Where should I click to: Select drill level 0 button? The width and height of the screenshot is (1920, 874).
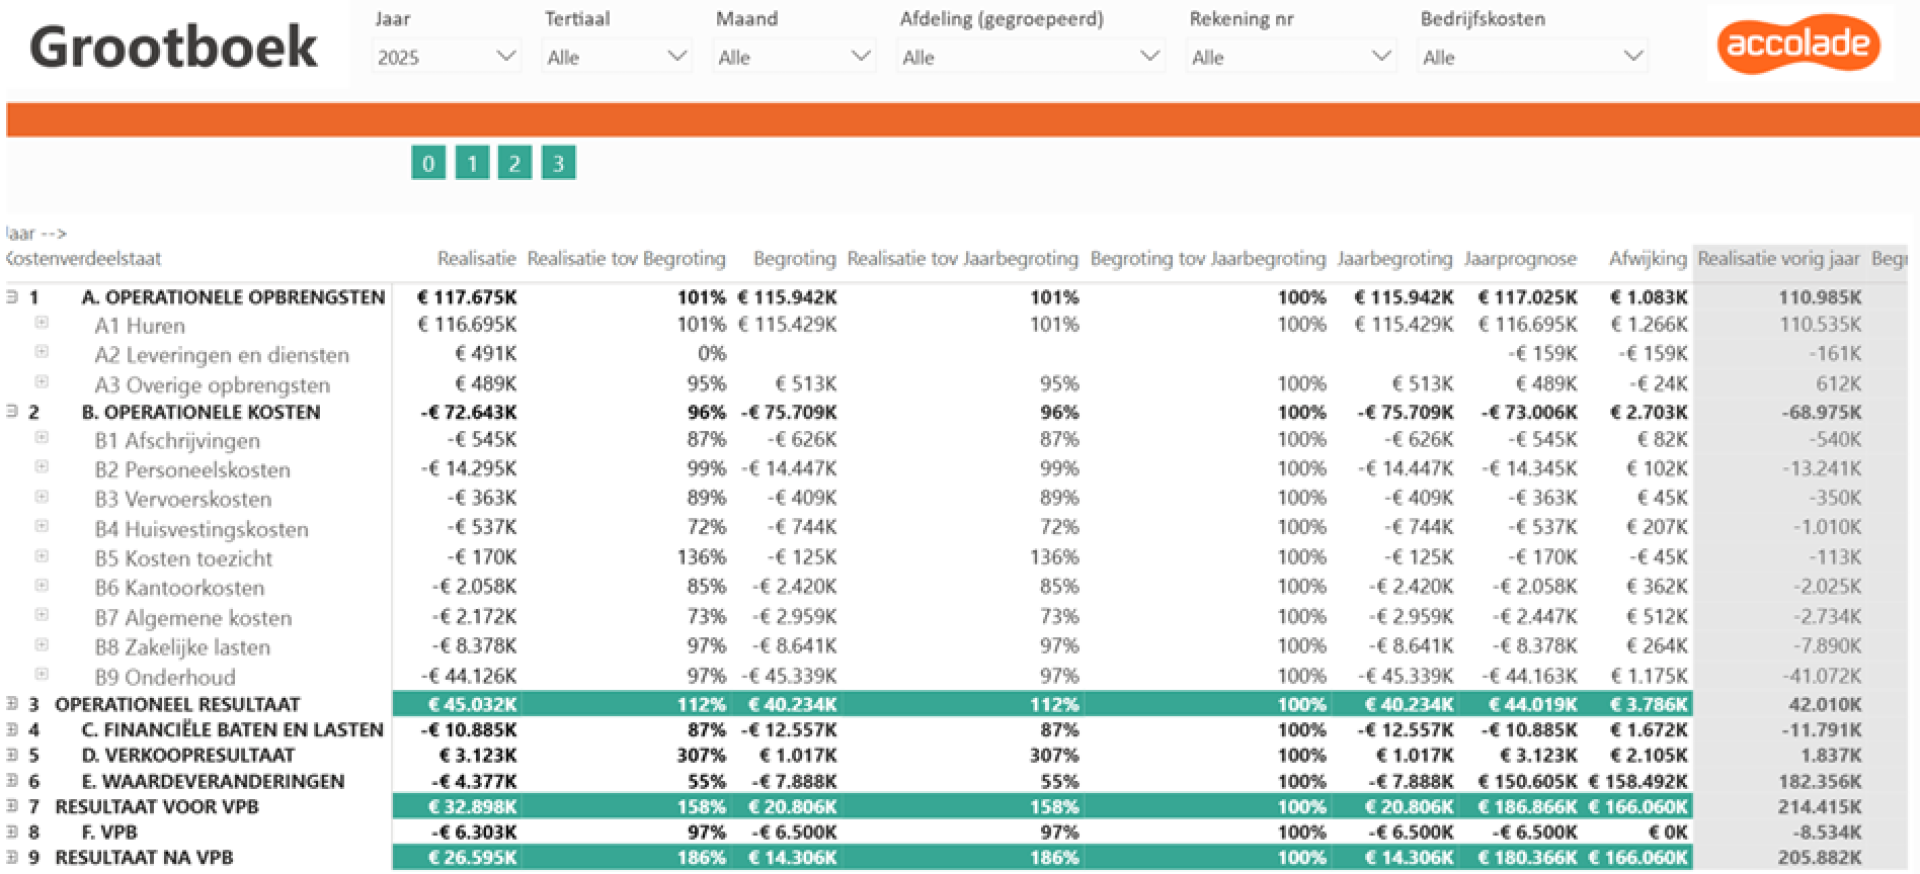click(428, 163)
